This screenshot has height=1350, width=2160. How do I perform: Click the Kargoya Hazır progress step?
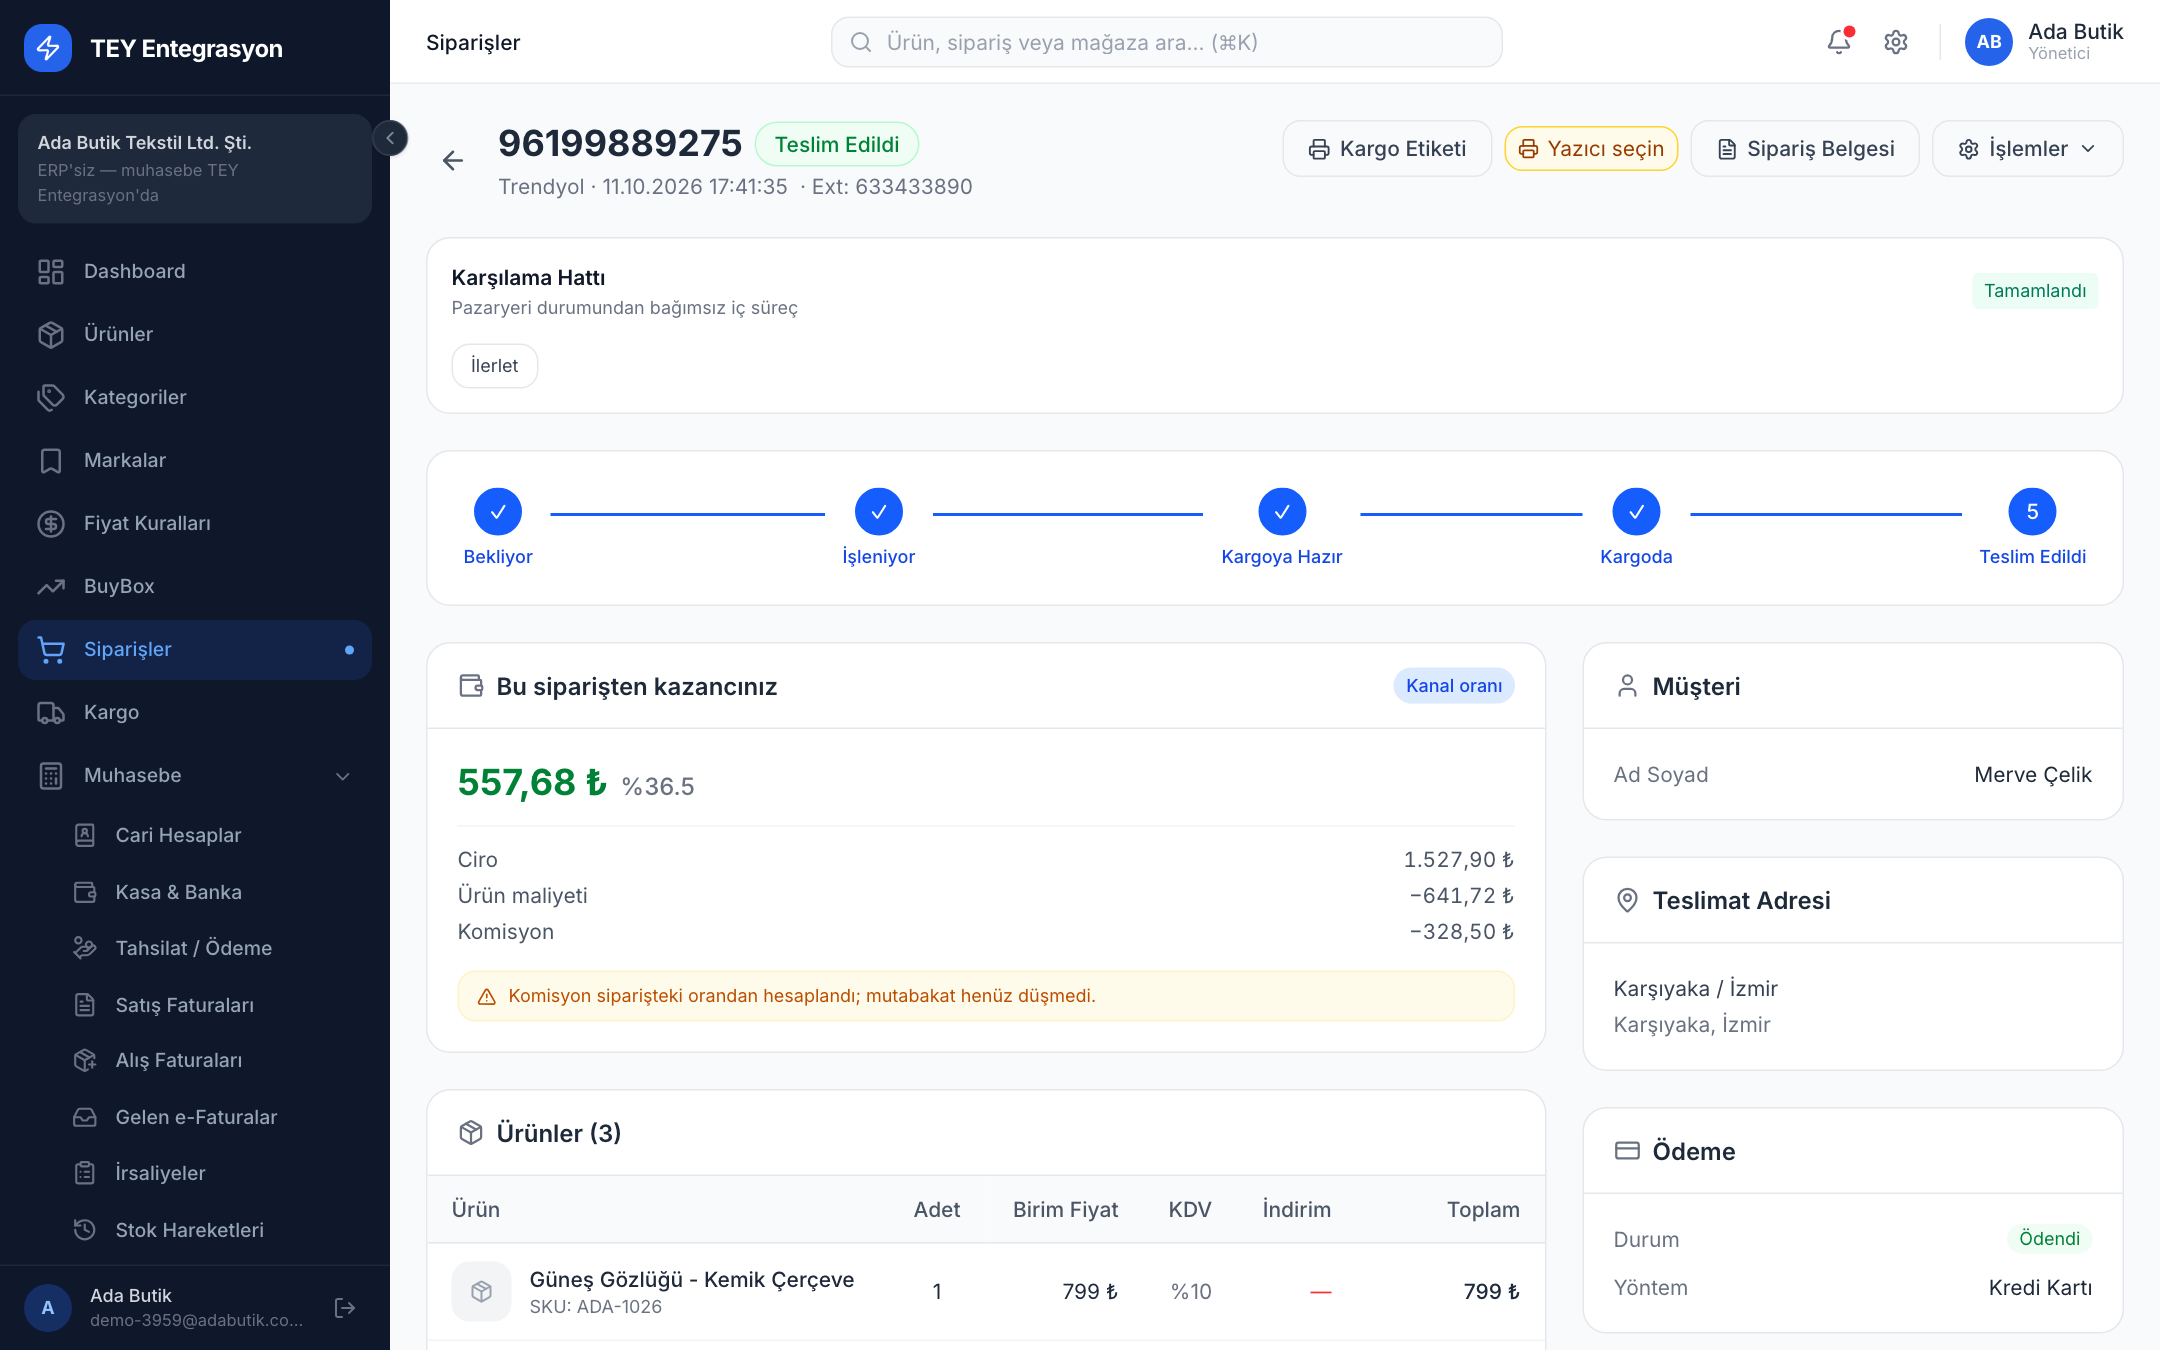[x=1281, y=528]
